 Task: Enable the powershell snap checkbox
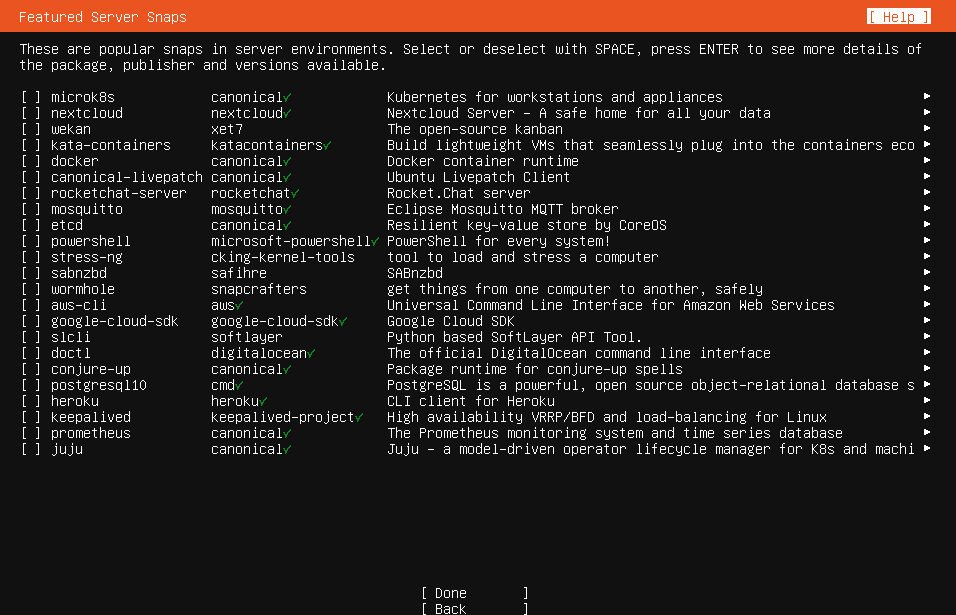pyautogui.click(x=31, y=241)
